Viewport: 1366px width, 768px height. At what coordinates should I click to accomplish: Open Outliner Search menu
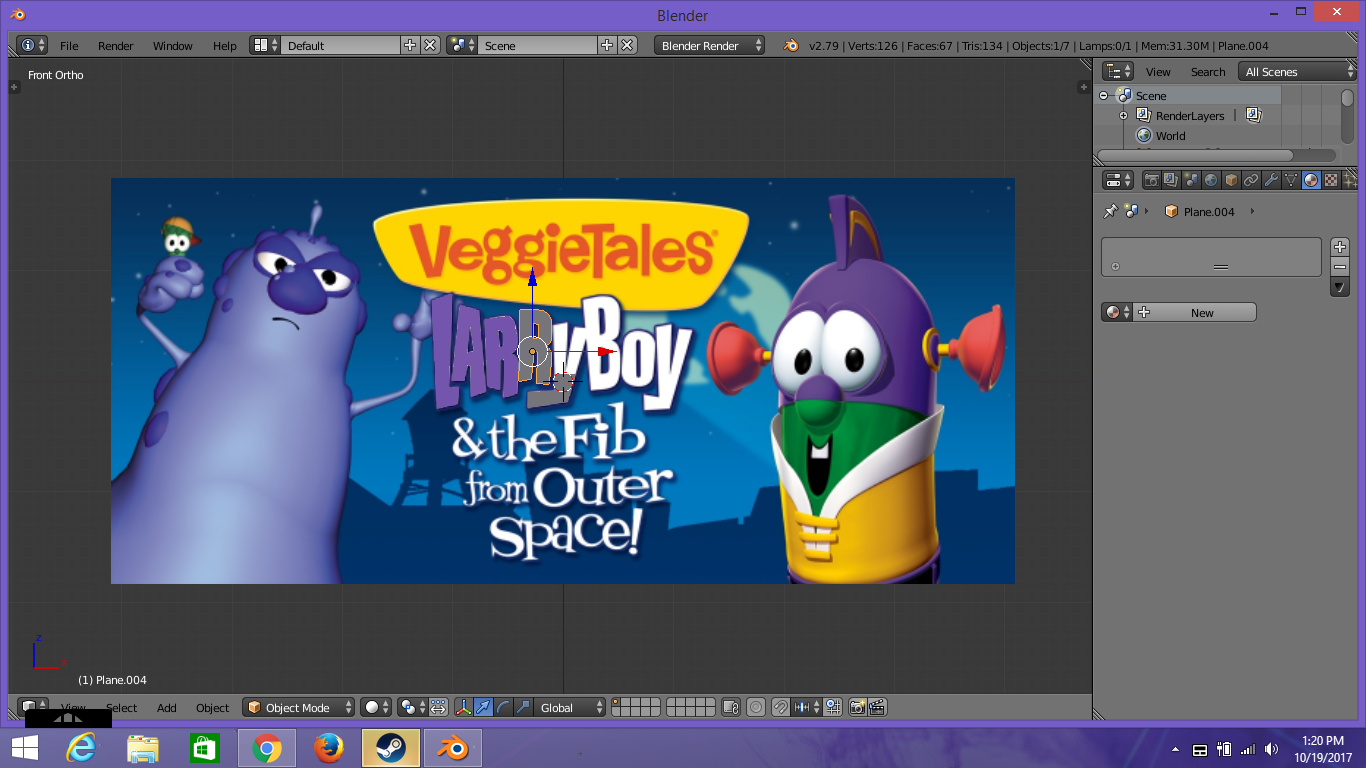click(x=1208, y=72)
